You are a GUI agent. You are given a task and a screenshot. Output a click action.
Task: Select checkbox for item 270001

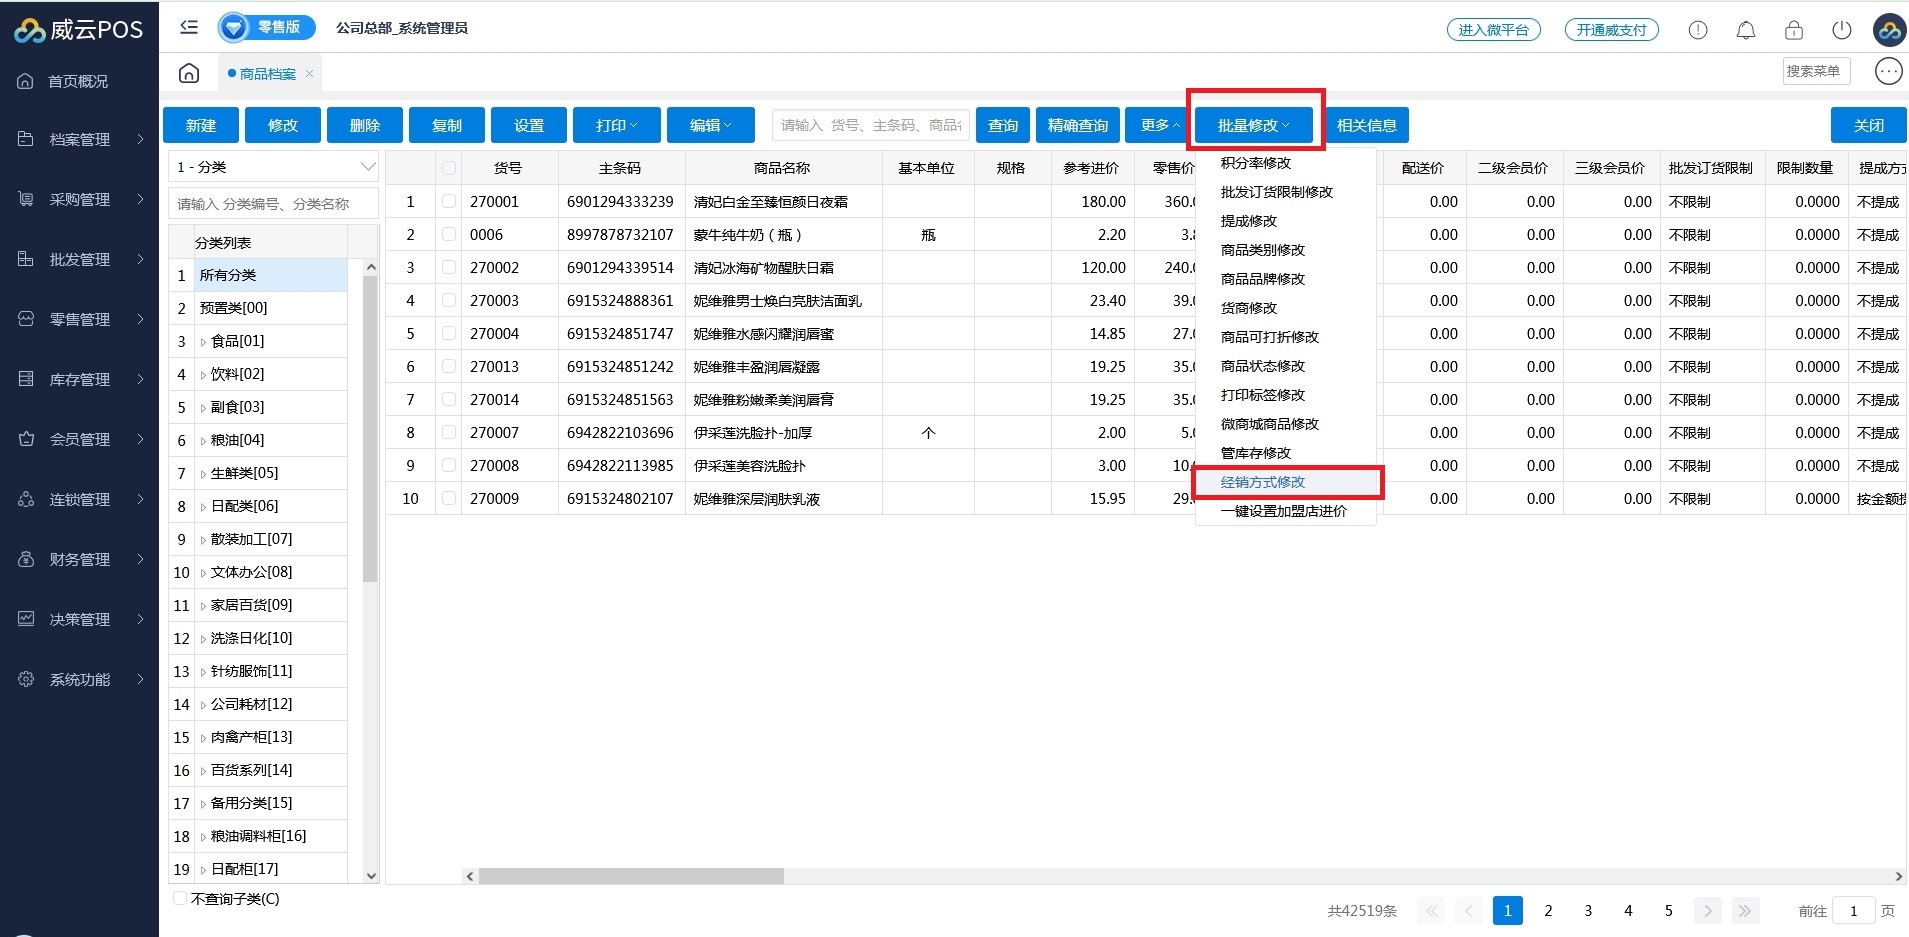[x=448, y=201]
